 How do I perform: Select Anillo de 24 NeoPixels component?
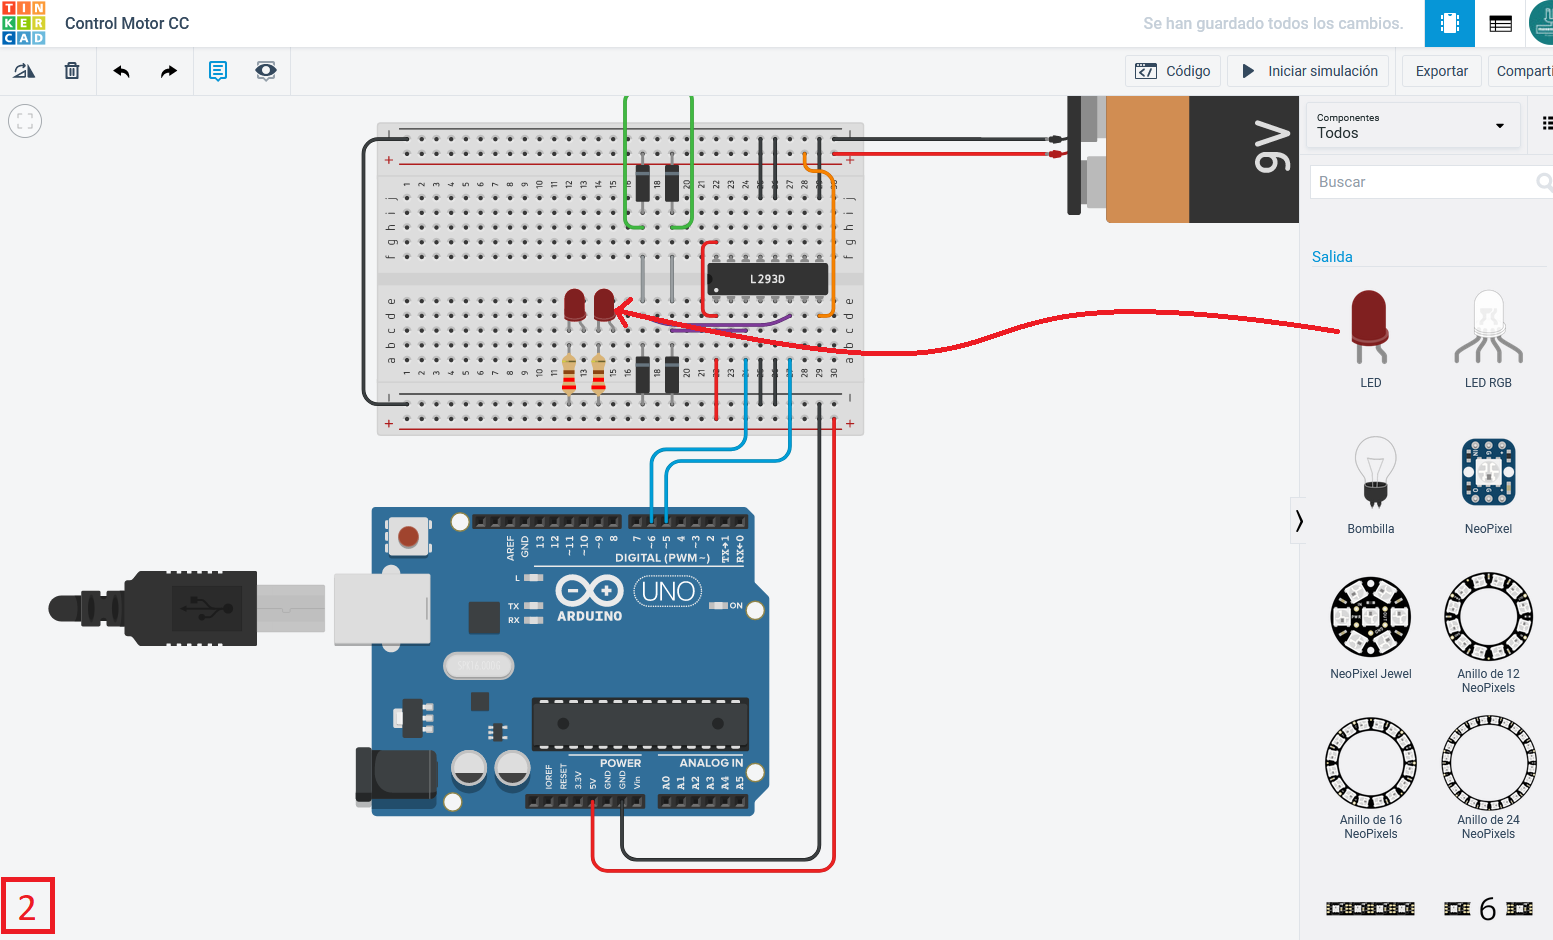click(x=1488, y=778)
